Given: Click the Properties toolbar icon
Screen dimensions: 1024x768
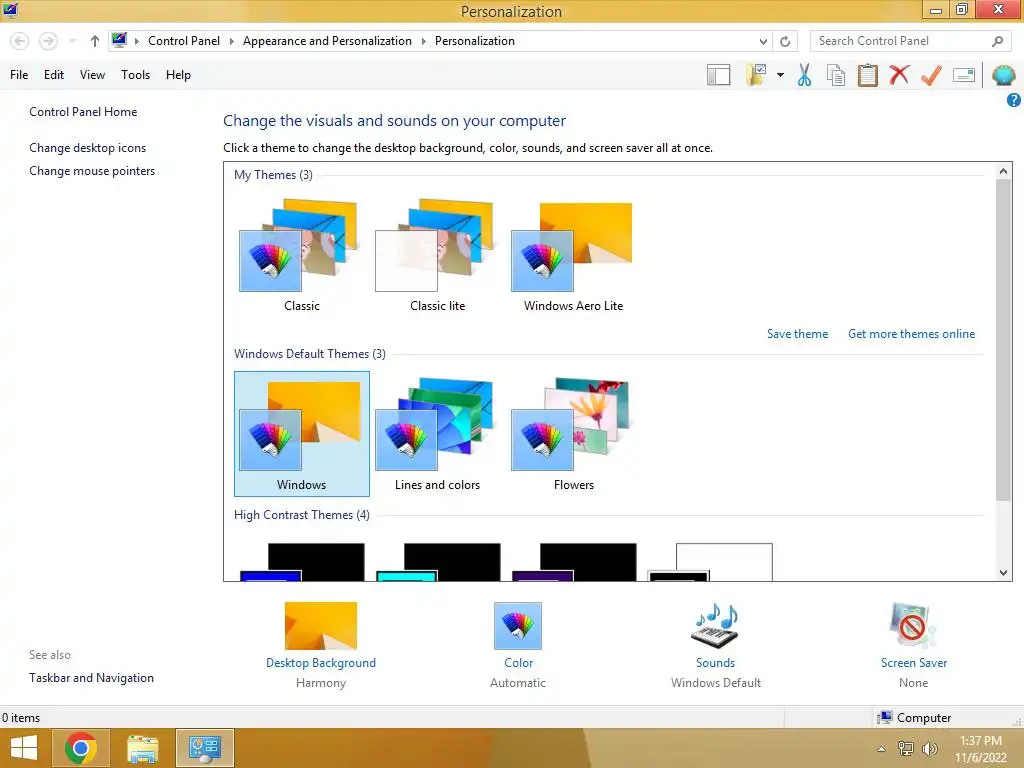Looking at the screenshot, I should tap(964, 75).
